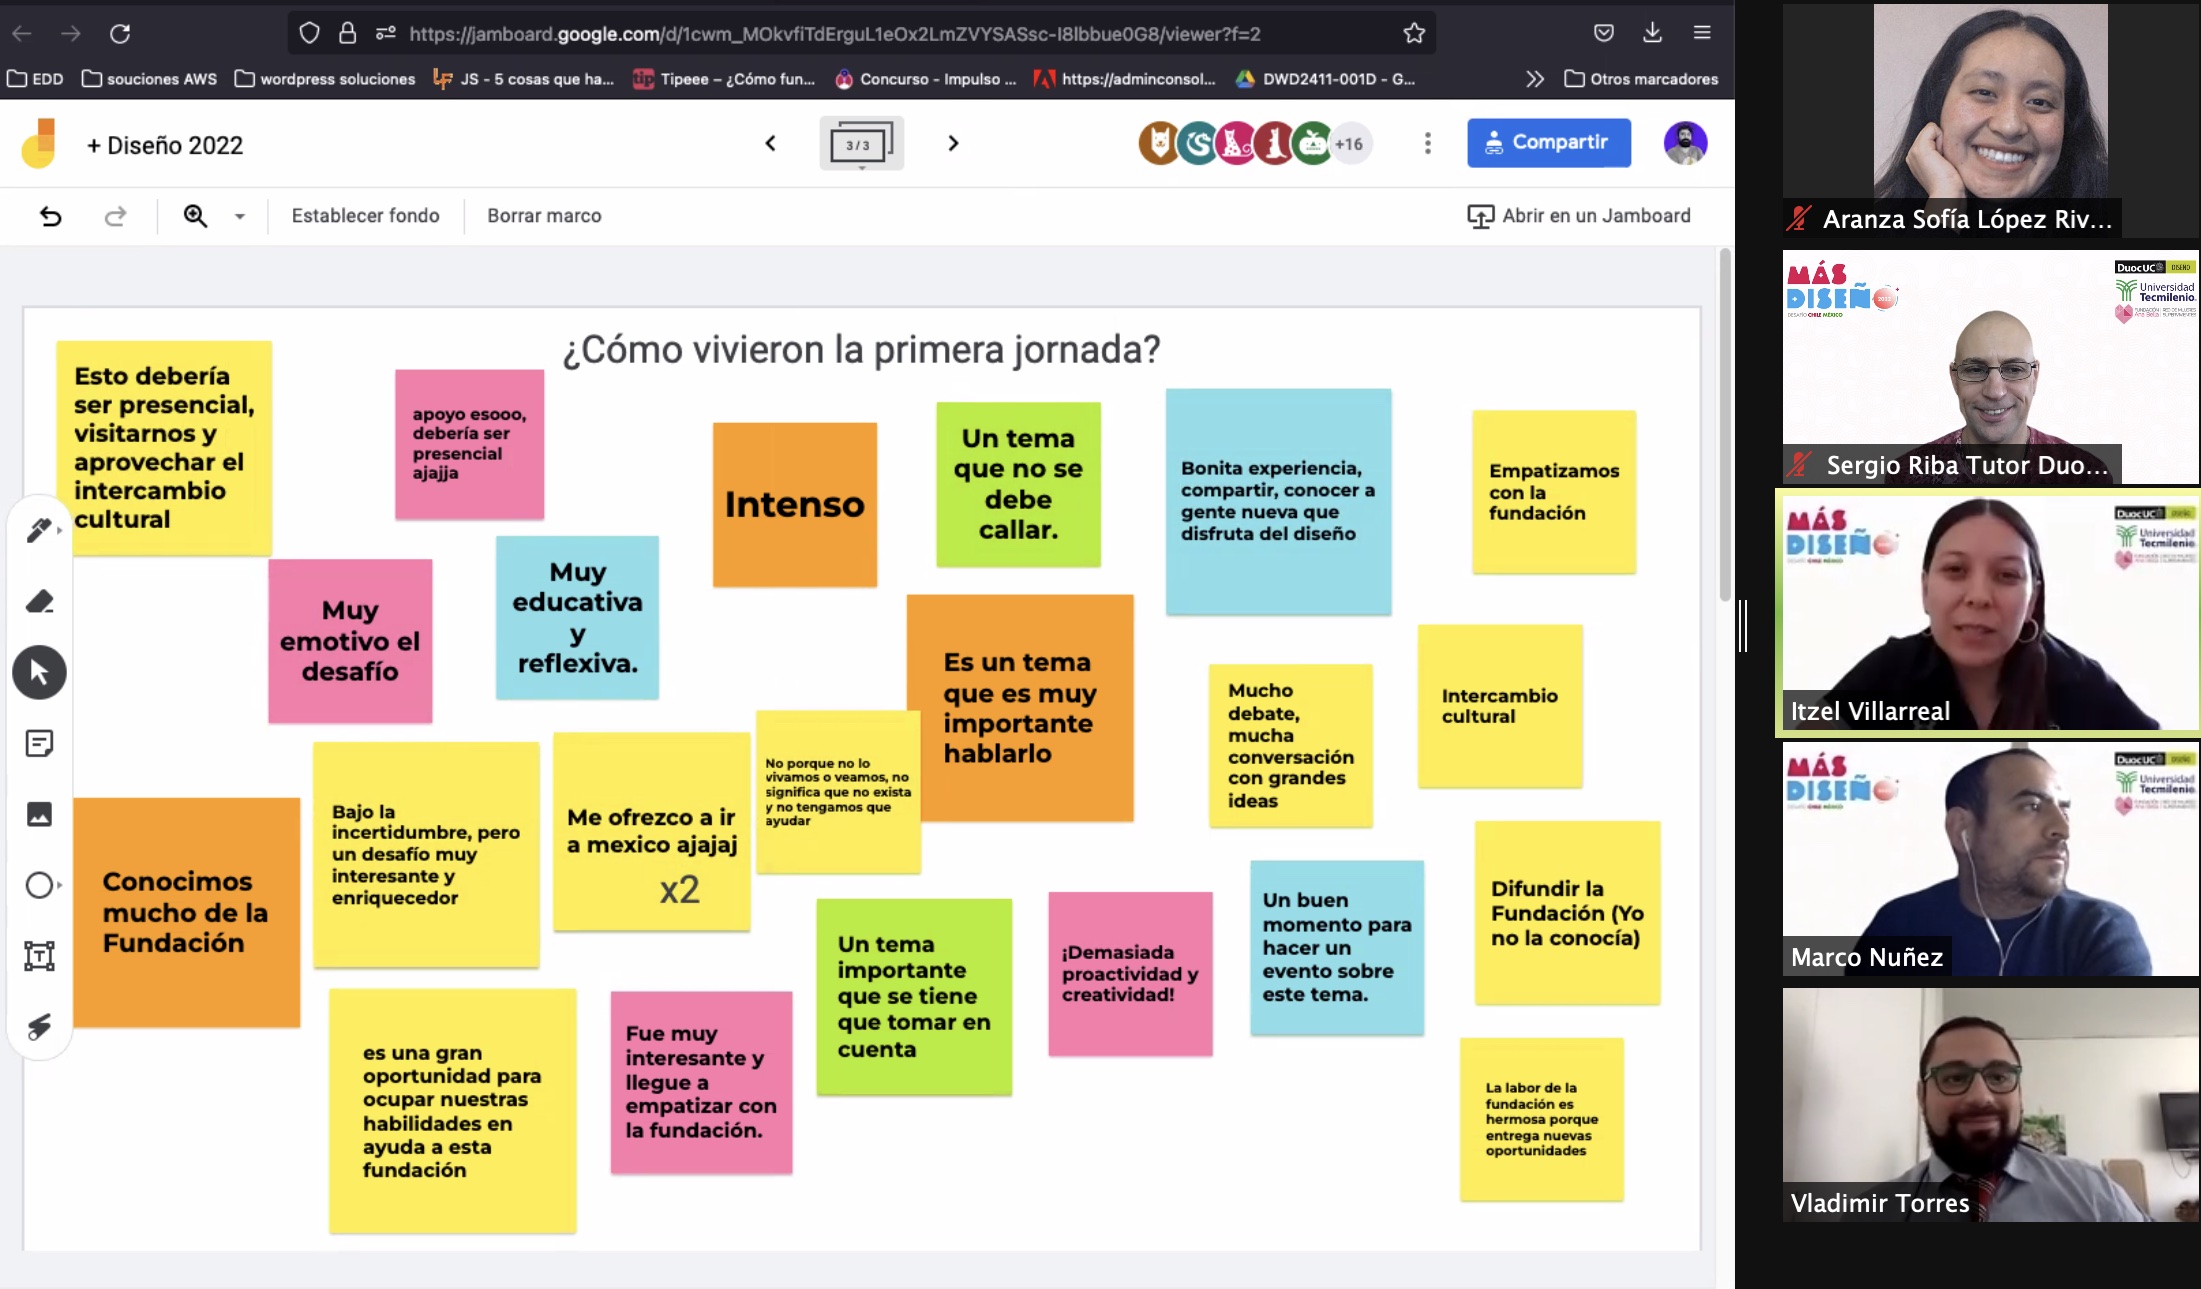2201x1289 pixels.
Task: Expand the Pen tool options arrow
Action: 60,530
